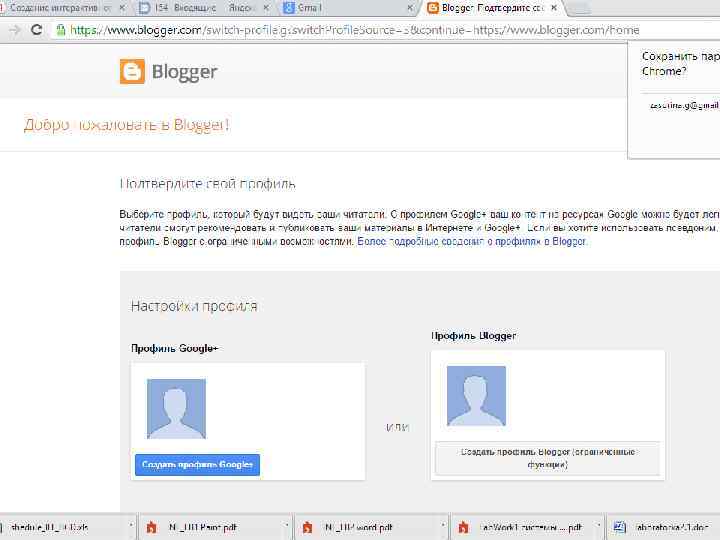Click the Yandex inbox tab favicon
Viewport: 720px width, 540px height.
coord(144,7)
